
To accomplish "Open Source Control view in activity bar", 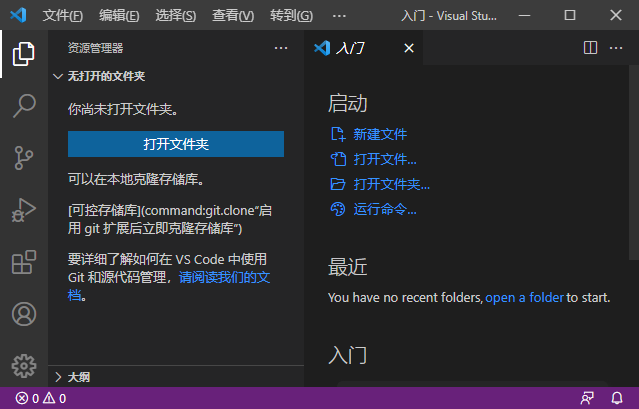I will tap(24, 158).
